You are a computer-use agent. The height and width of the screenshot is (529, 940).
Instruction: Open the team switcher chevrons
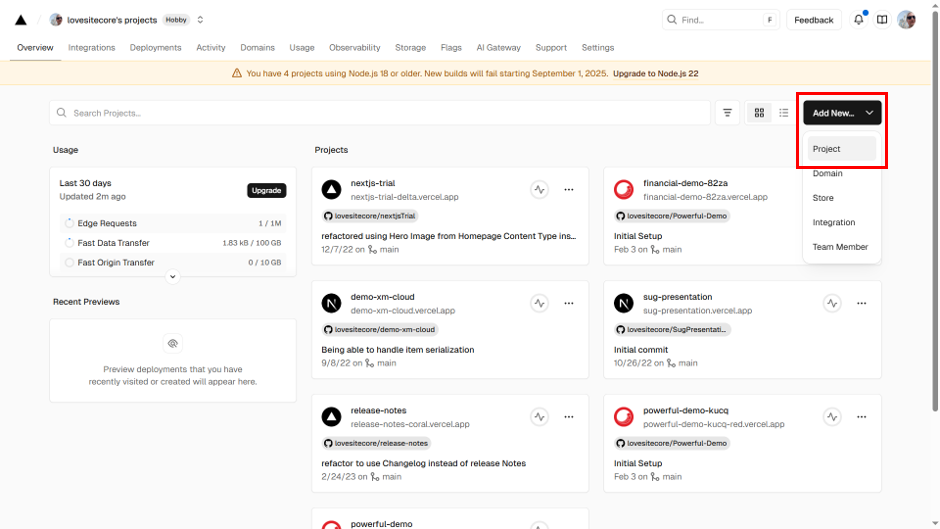coord(200,20)
